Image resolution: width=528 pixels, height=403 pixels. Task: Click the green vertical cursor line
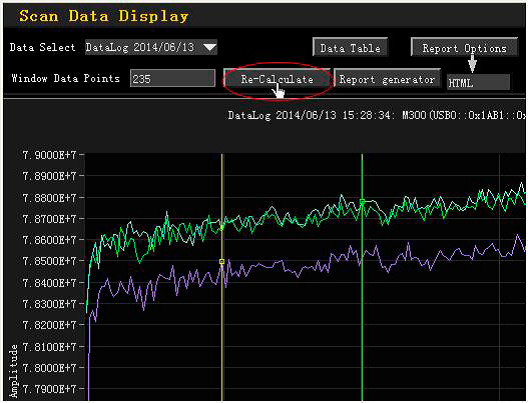[362, 303]
